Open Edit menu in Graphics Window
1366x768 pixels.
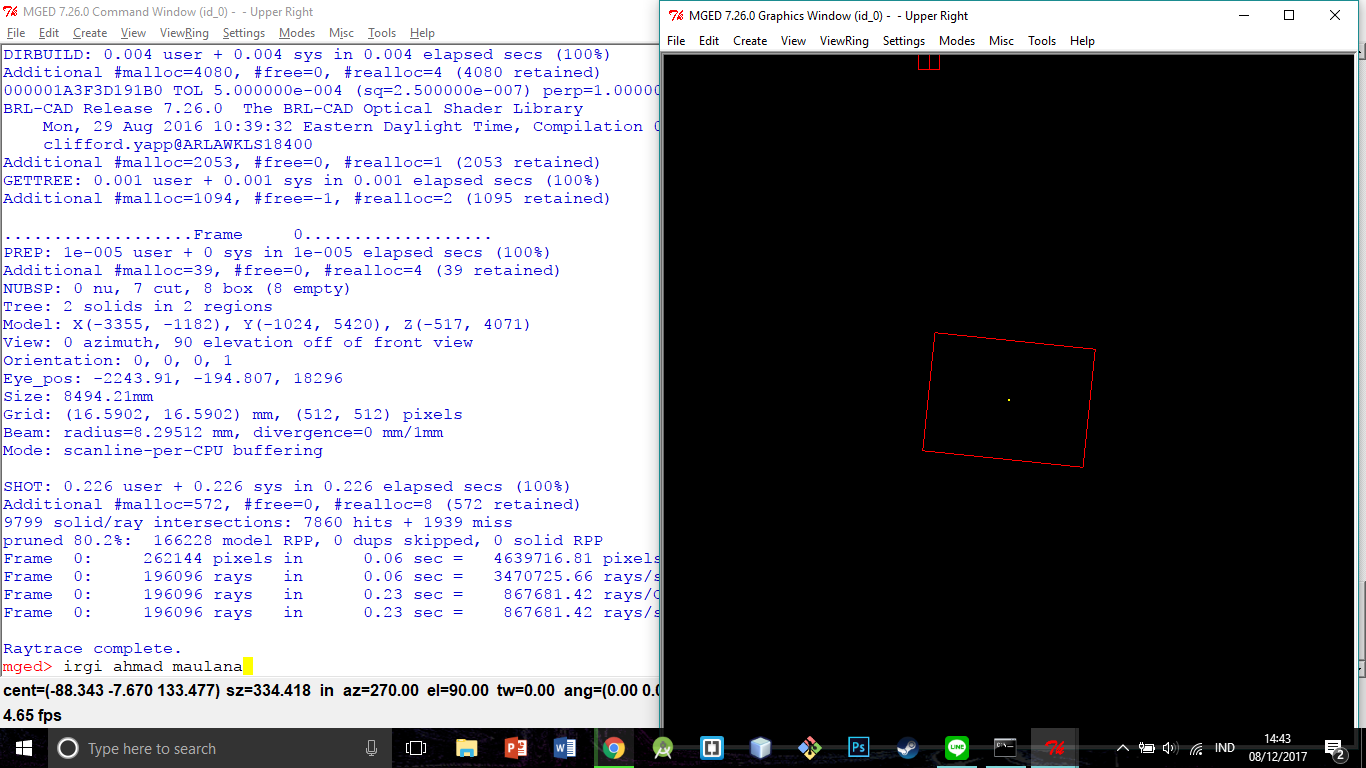(x=709, y=41)
